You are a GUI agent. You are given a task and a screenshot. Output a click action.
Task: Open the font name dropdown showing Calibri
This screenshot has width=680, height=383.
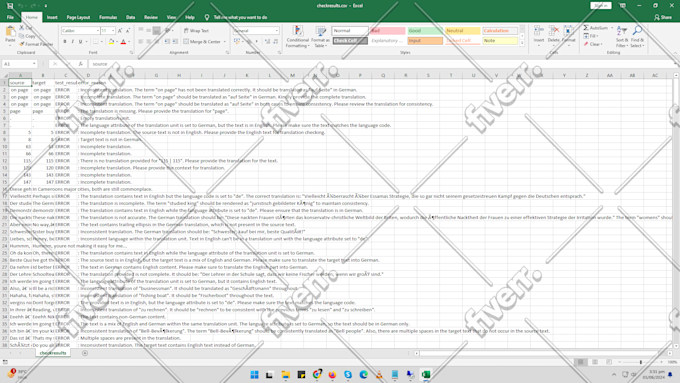click(98, 31)
